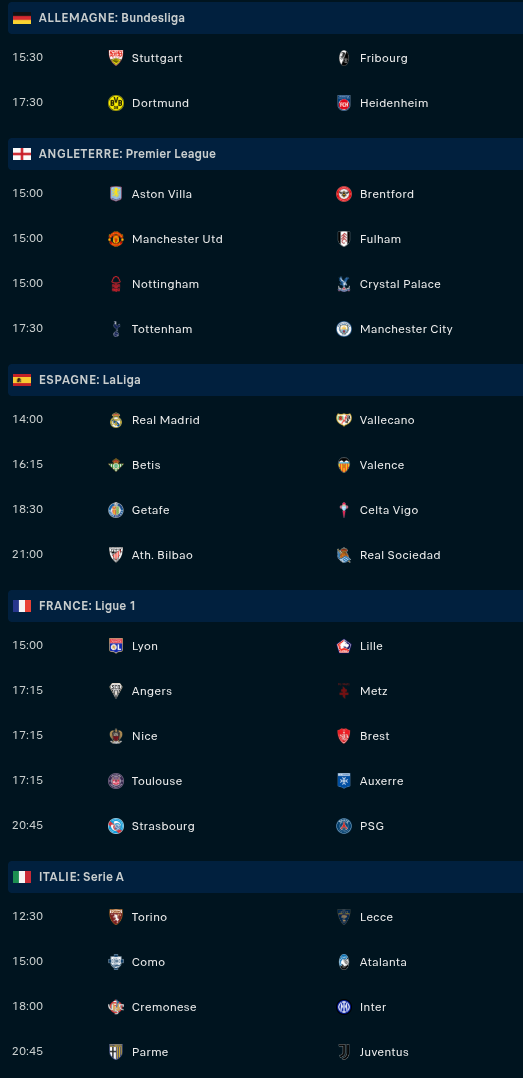Open ALLEMAGNE: Bundesliga league header
523x1078 pixels.
point(265,18)
